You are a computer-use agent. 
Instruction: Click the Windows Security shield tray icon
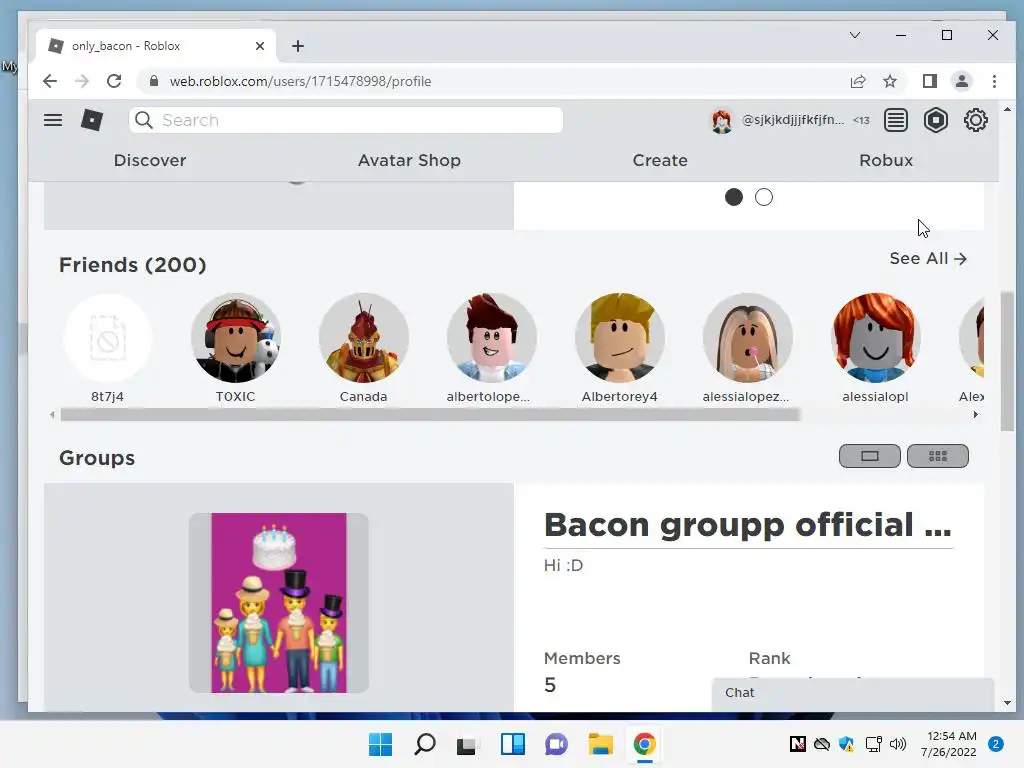click(846, 744)
